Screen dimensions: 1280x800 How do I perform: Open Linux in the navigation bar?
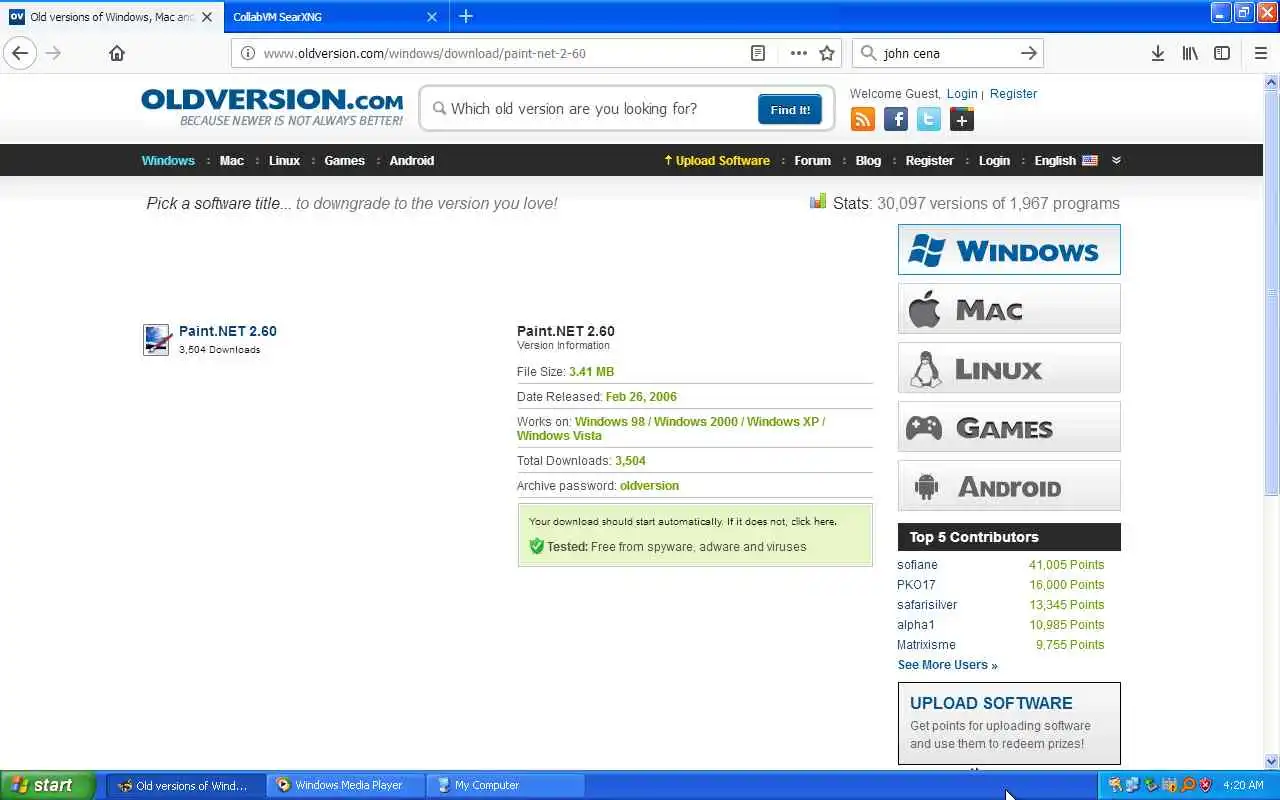tap(284, 161)
